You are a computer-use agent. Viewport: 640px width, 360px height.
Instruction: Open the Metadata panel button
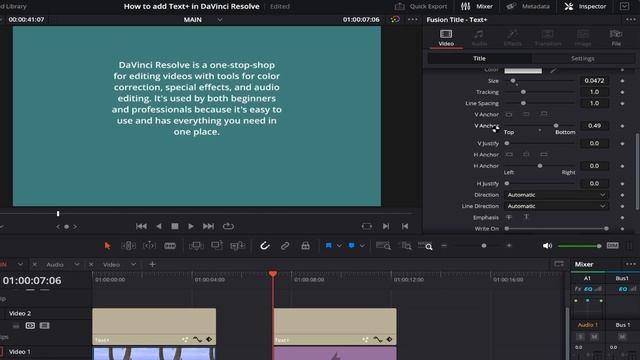[x=528, y=7]
